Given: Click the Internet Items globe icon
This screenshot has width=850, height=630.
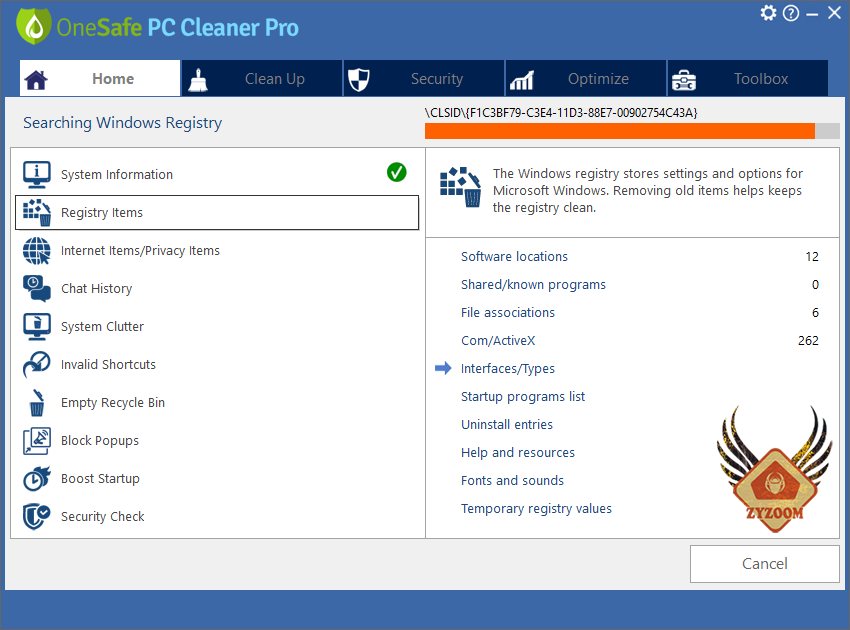Looking at the screenshot, I should click(37, 250).
